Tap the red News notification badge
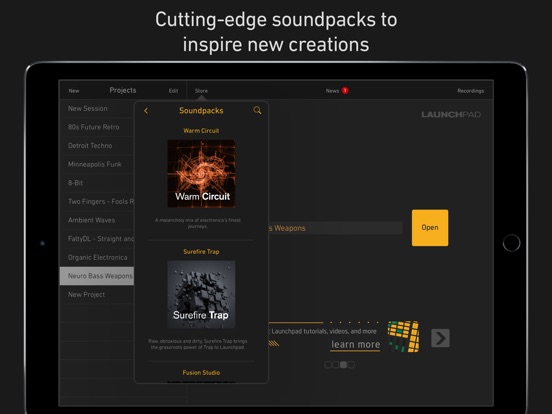This screenshot has height=414, width=552. click(345, 90)
